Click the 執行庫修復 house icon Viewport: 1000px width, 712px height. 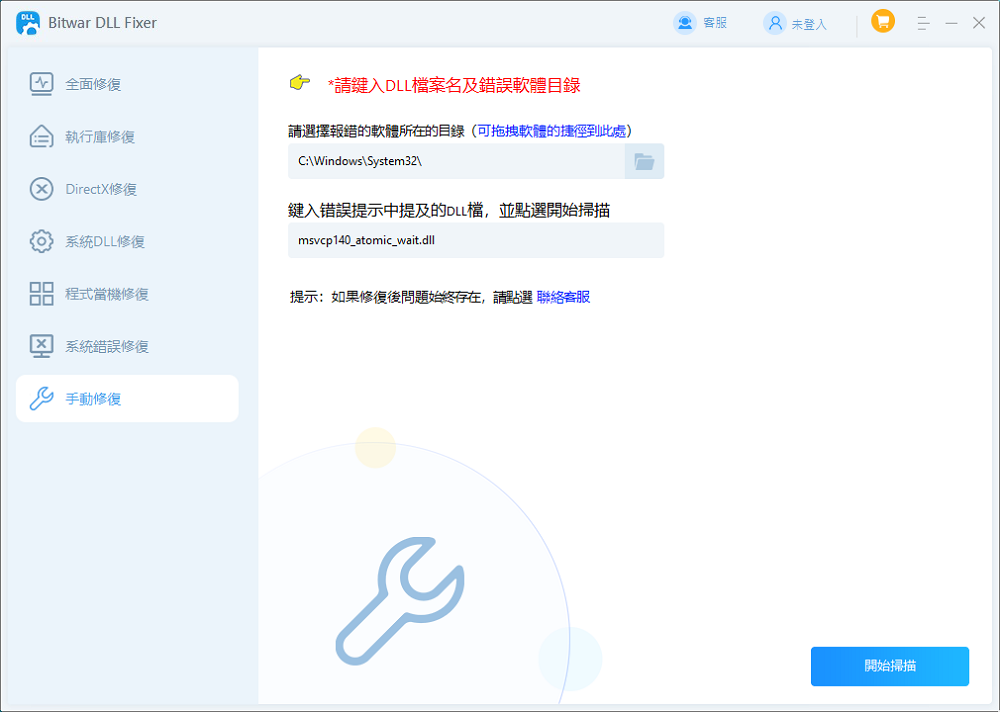click(41, 137)
